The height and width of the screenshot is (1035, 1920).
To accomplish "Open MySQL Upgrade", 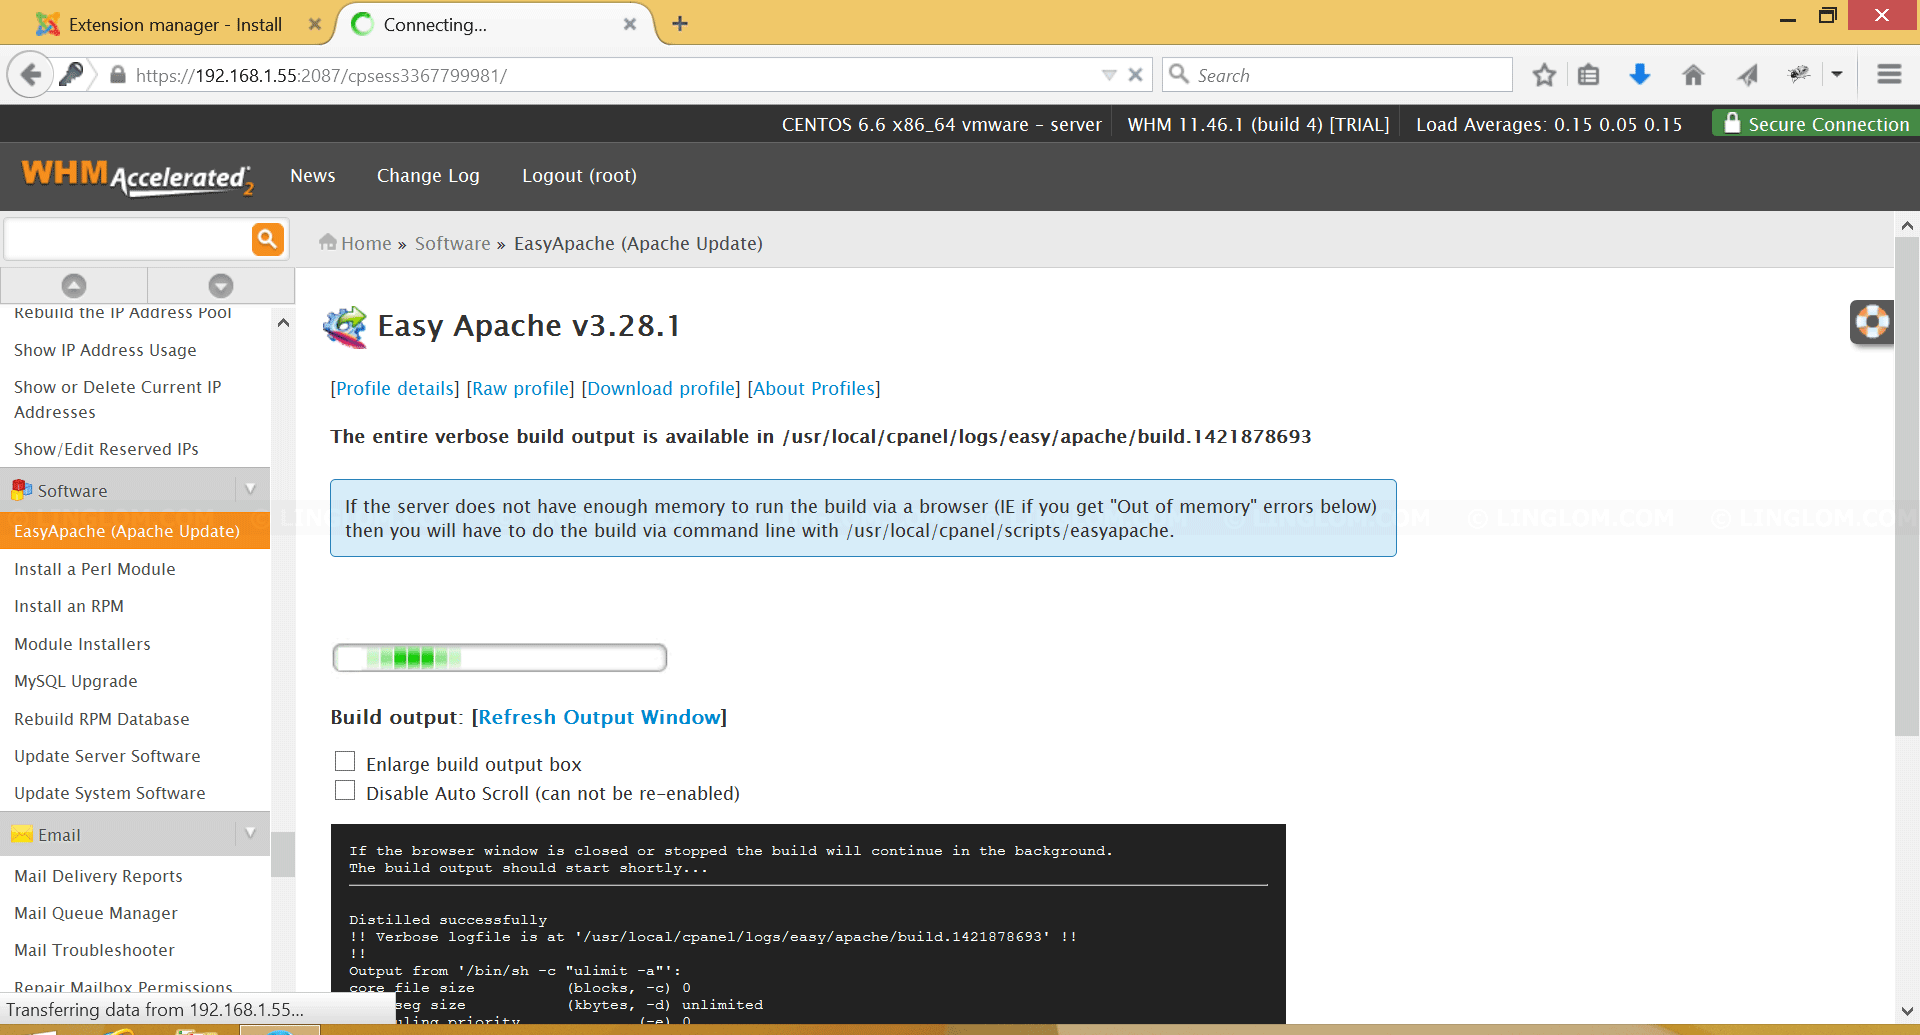I will click(x=76, y=681).
